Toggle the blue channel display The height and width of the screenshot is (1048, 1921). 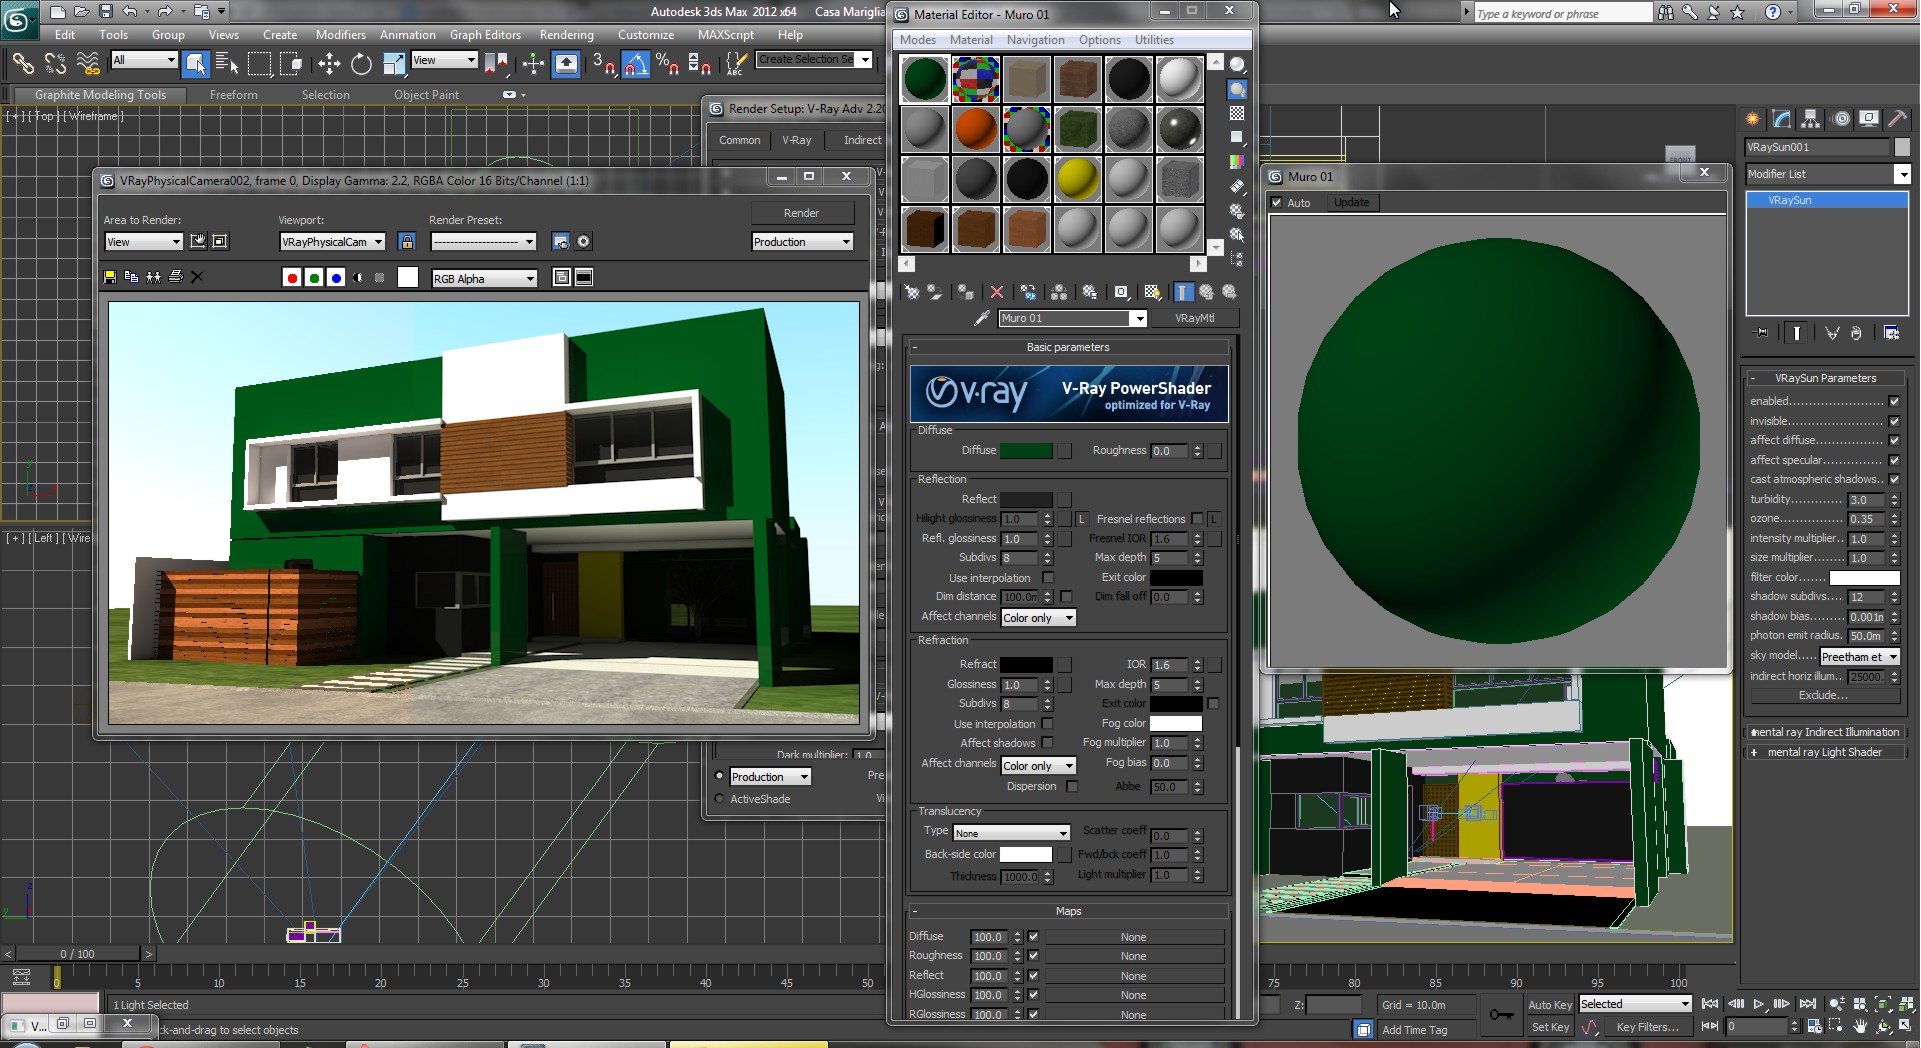336,278
